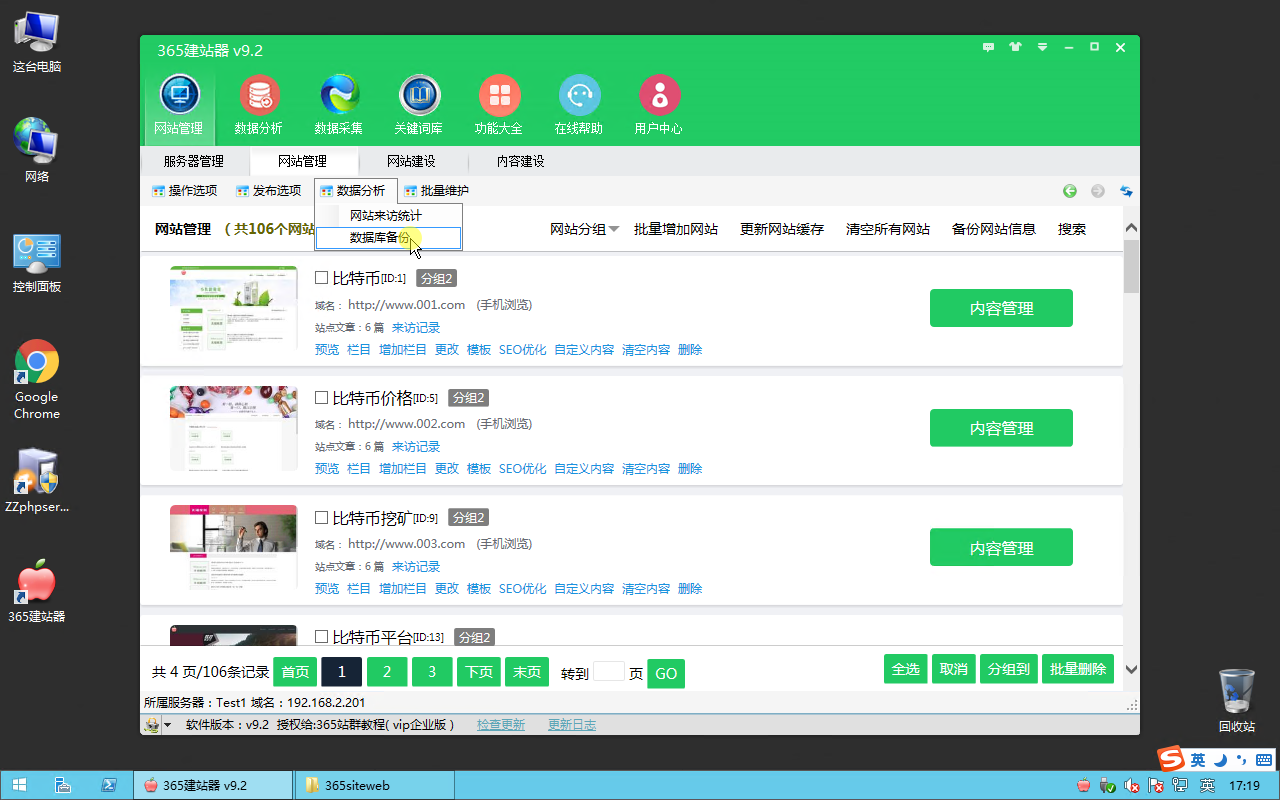Click 内容管理 button for 比特币 site
Image resolution: width=1280 pixels, height=800 pixels.
pos(1001,308)
